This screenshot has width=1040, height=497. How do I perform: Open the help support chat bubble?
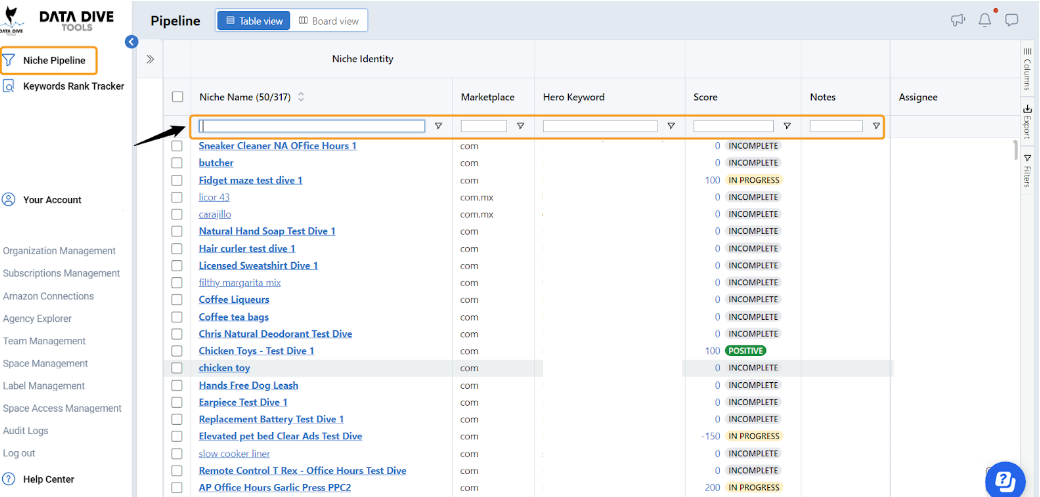pos(1005,480)
